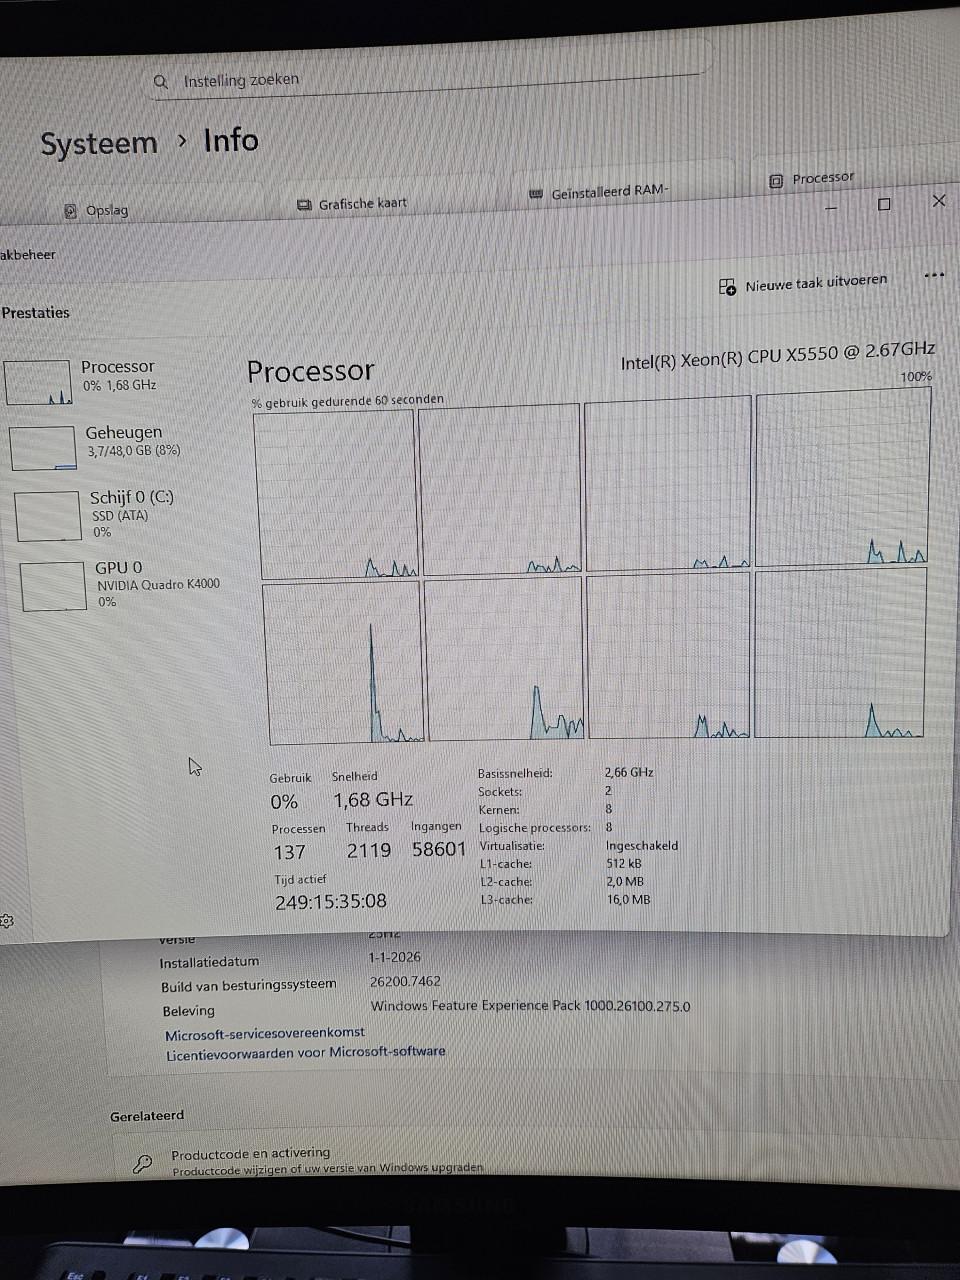Click the Processor chip icon in Settings
The width and height of the screenshot is (960, 1280).
coord(776,181)
